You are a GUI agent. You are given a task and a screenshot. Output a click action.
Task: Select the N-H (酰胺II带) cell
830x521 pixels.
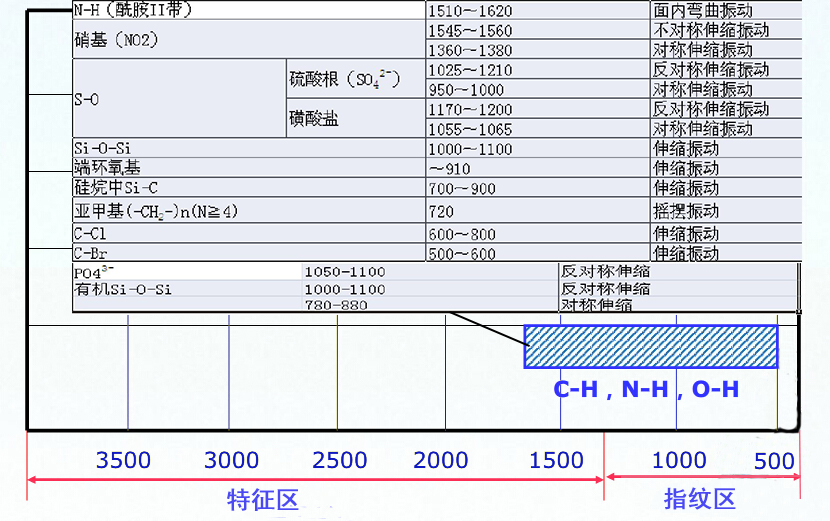249,10
